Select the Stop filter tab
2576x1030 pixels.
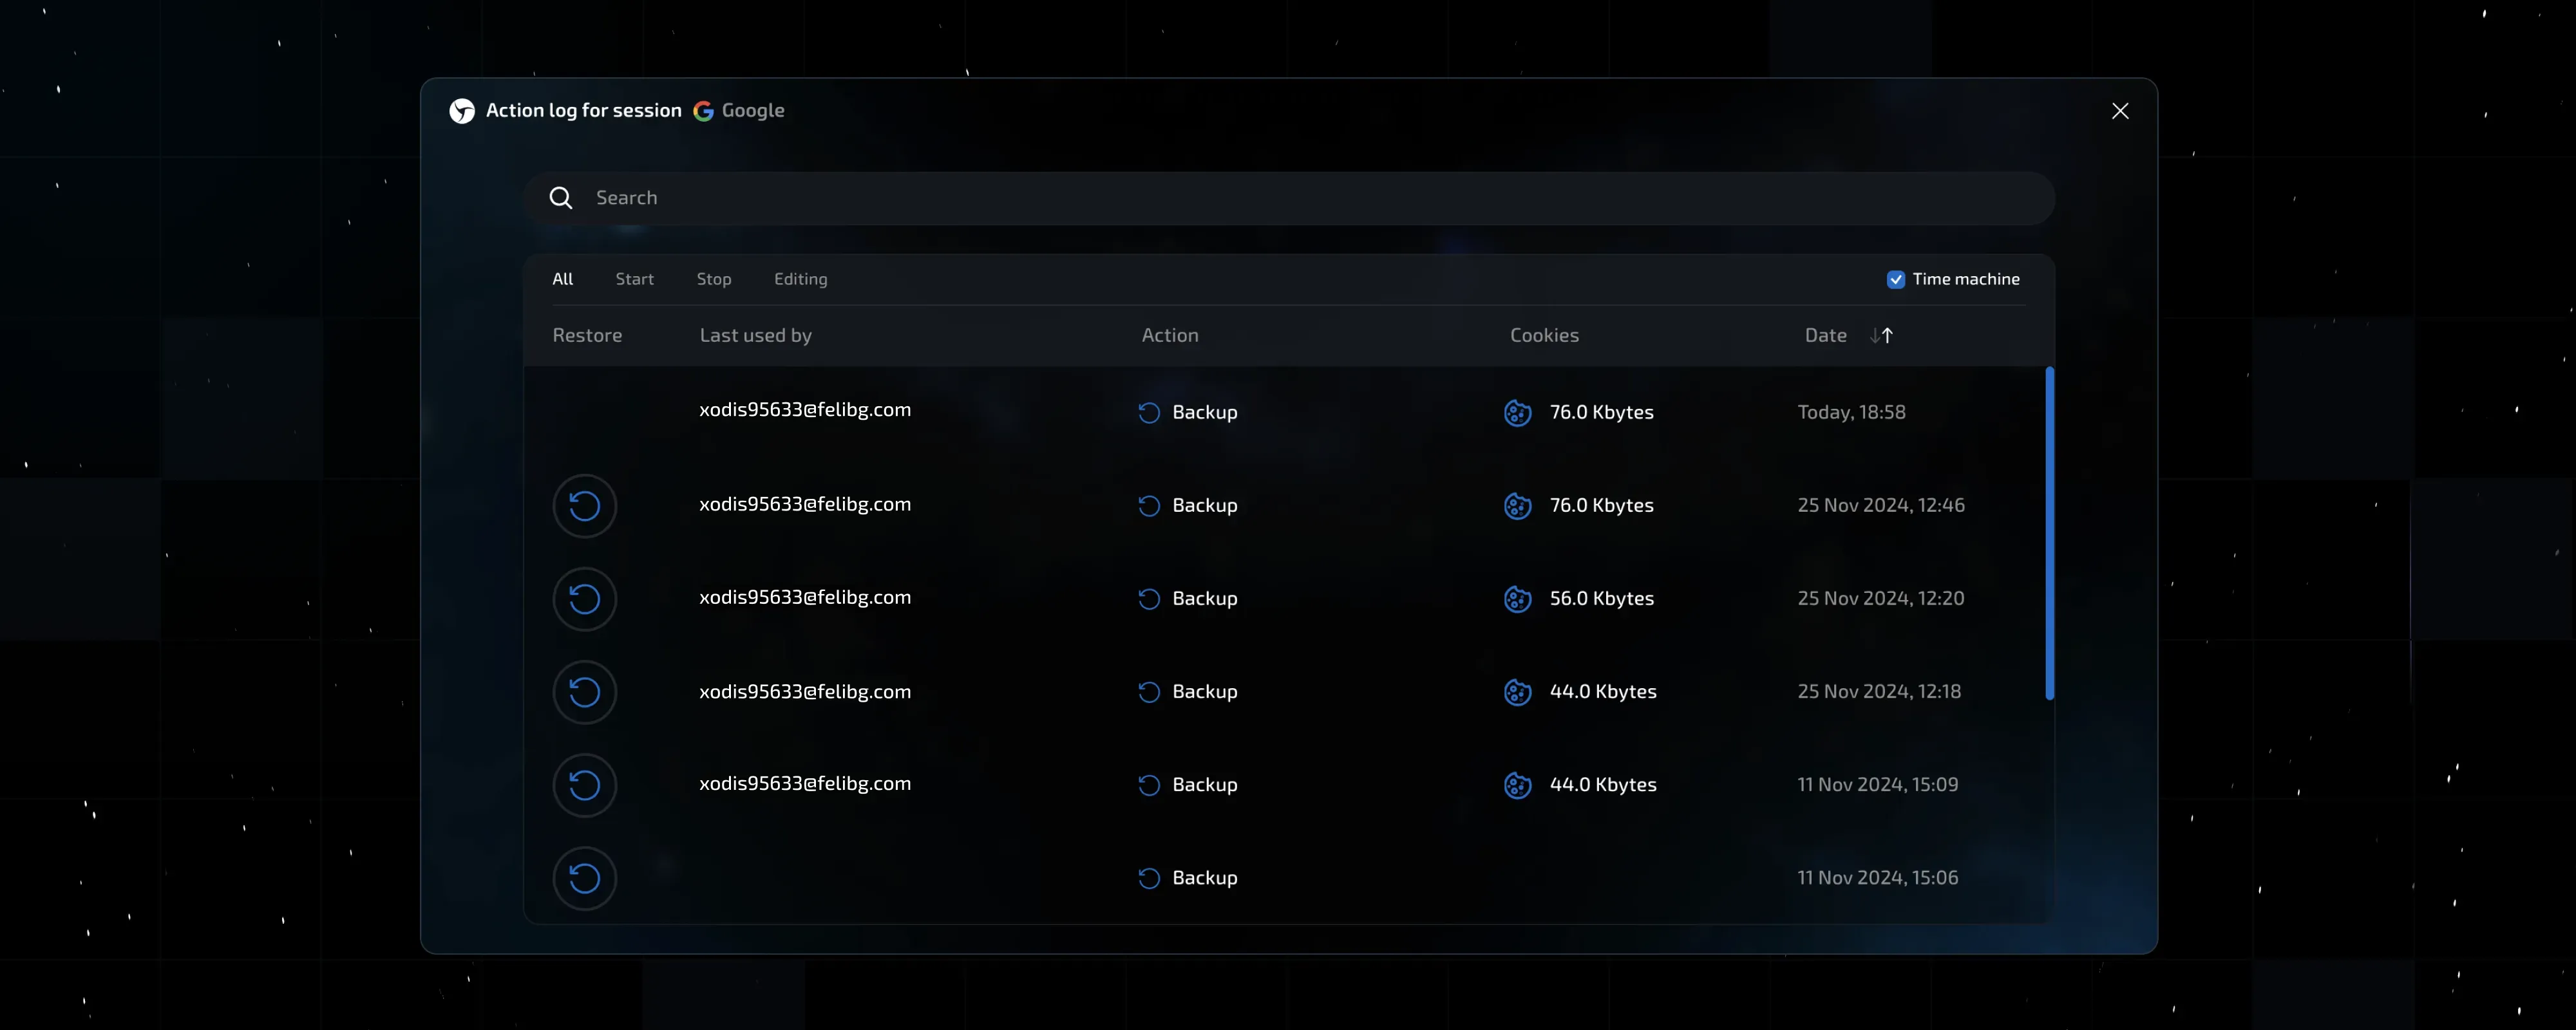coord(713,279)
